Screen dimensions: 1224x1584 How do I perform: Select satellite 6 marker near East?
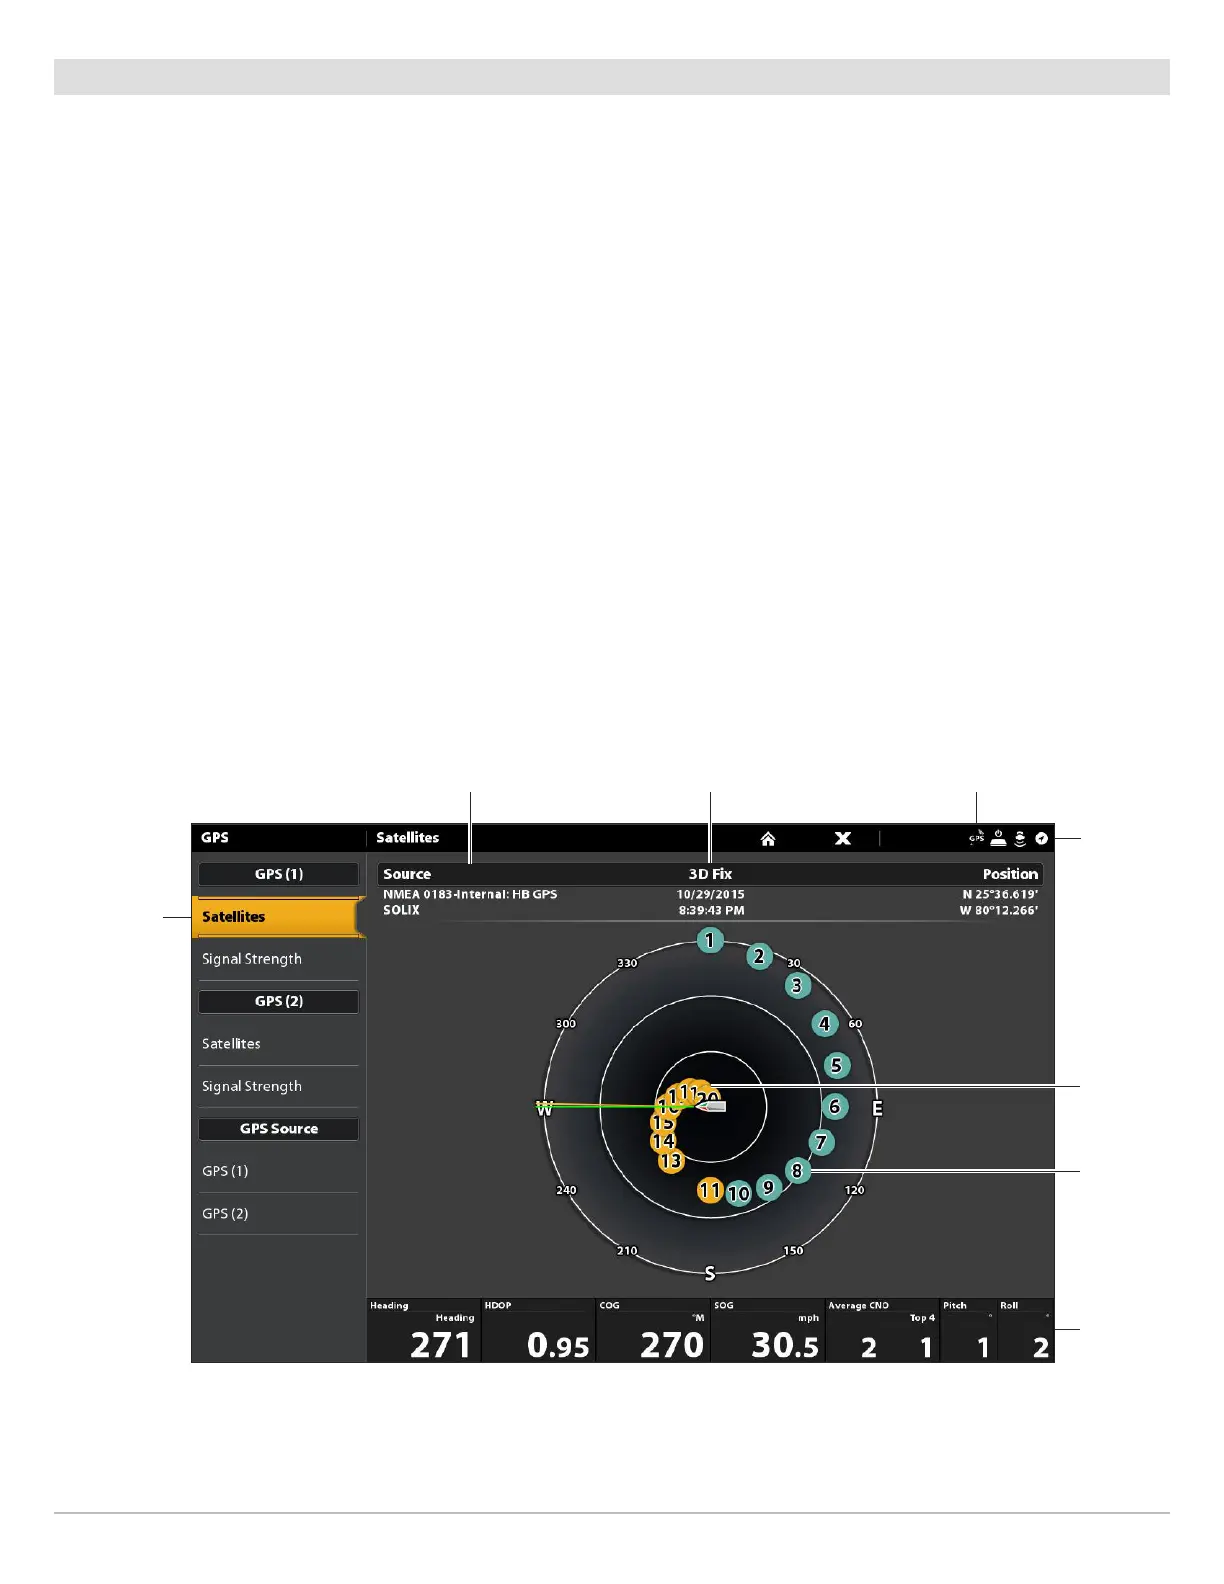click(x=835, y=1107)
